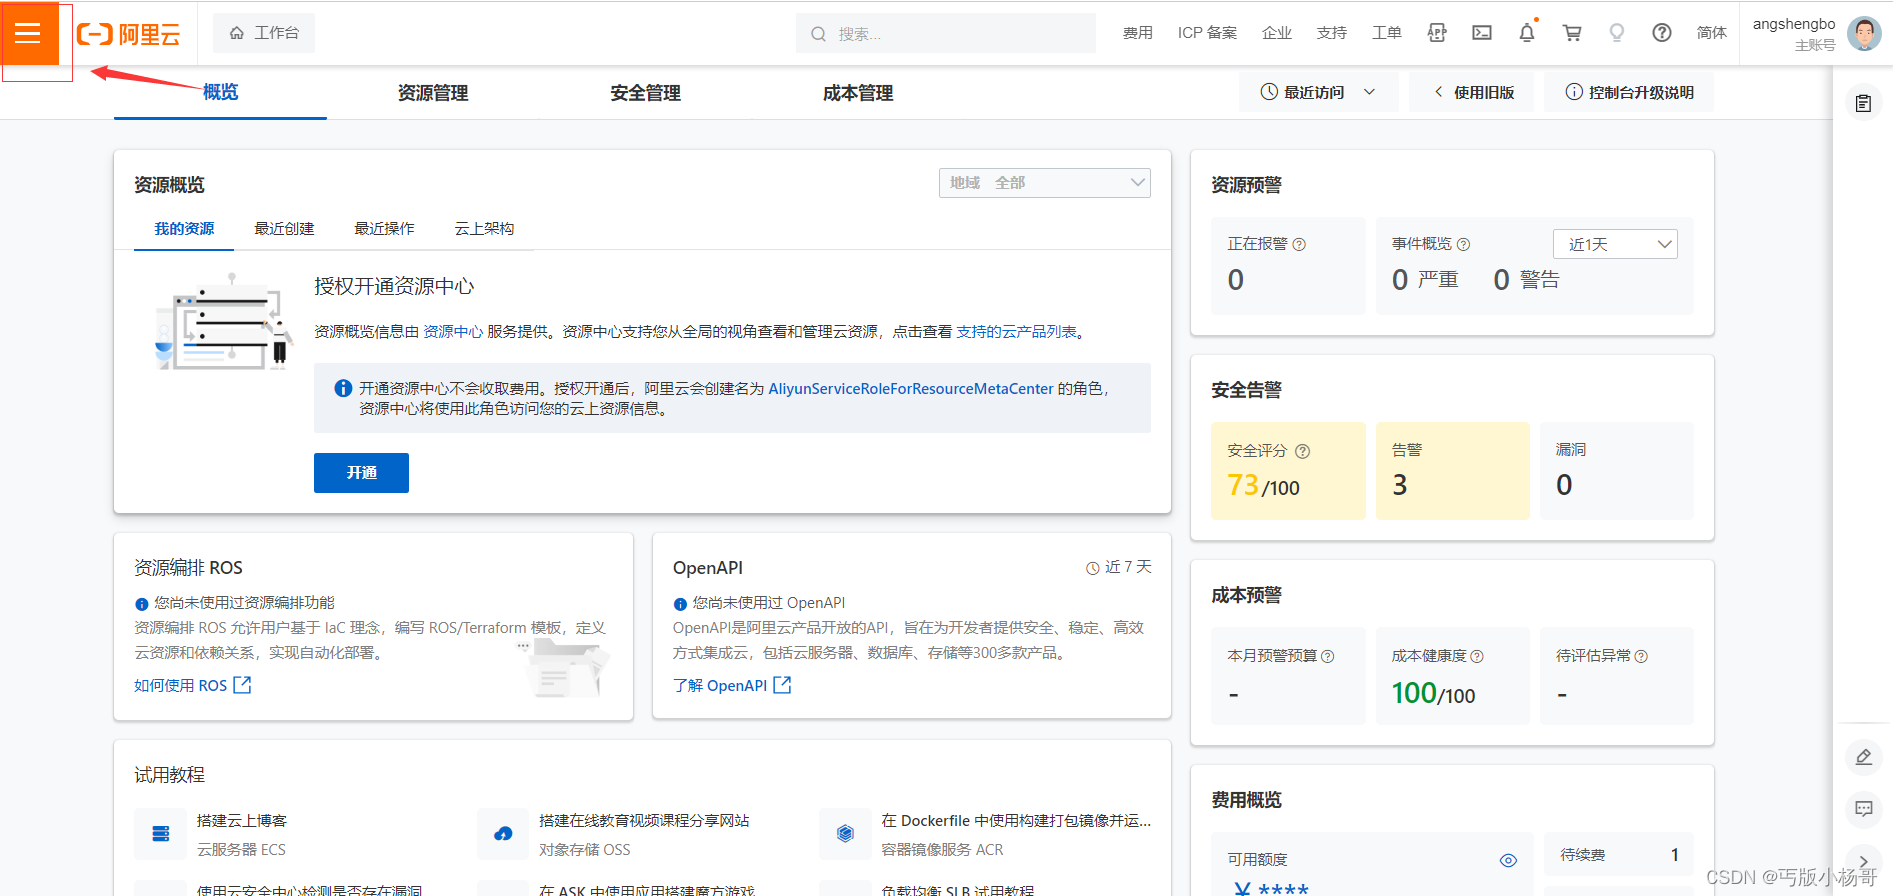Open the ICP 备案 menu
Image resolution: width=1893 pixels, height=896 pixels.
(x=1207, y=33)
